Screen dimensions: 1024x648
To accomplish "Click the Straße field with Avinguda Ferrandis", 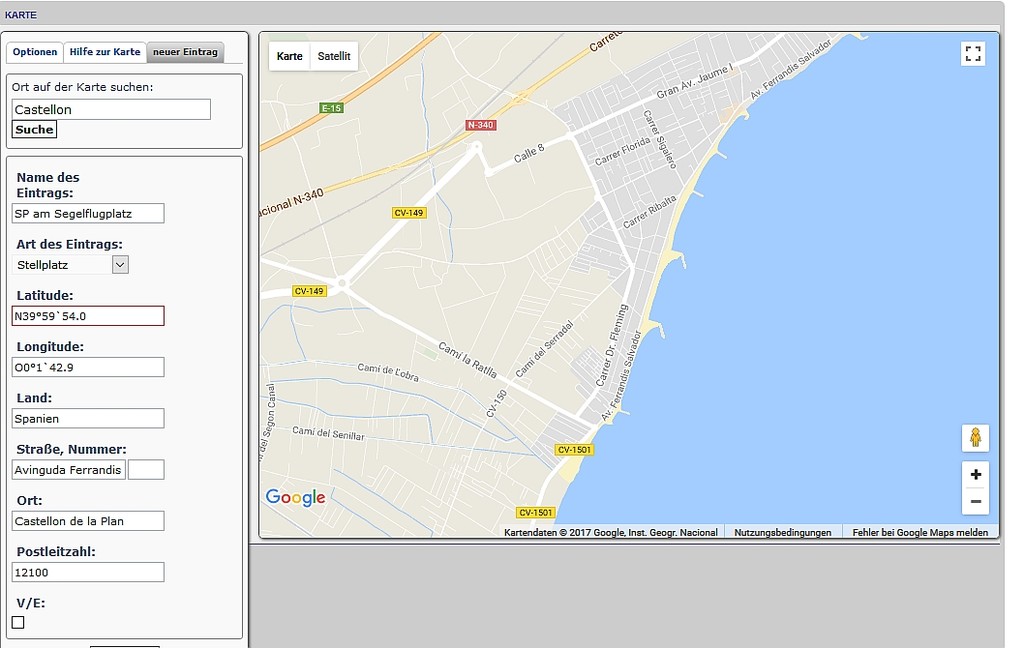I will [69, 470].
